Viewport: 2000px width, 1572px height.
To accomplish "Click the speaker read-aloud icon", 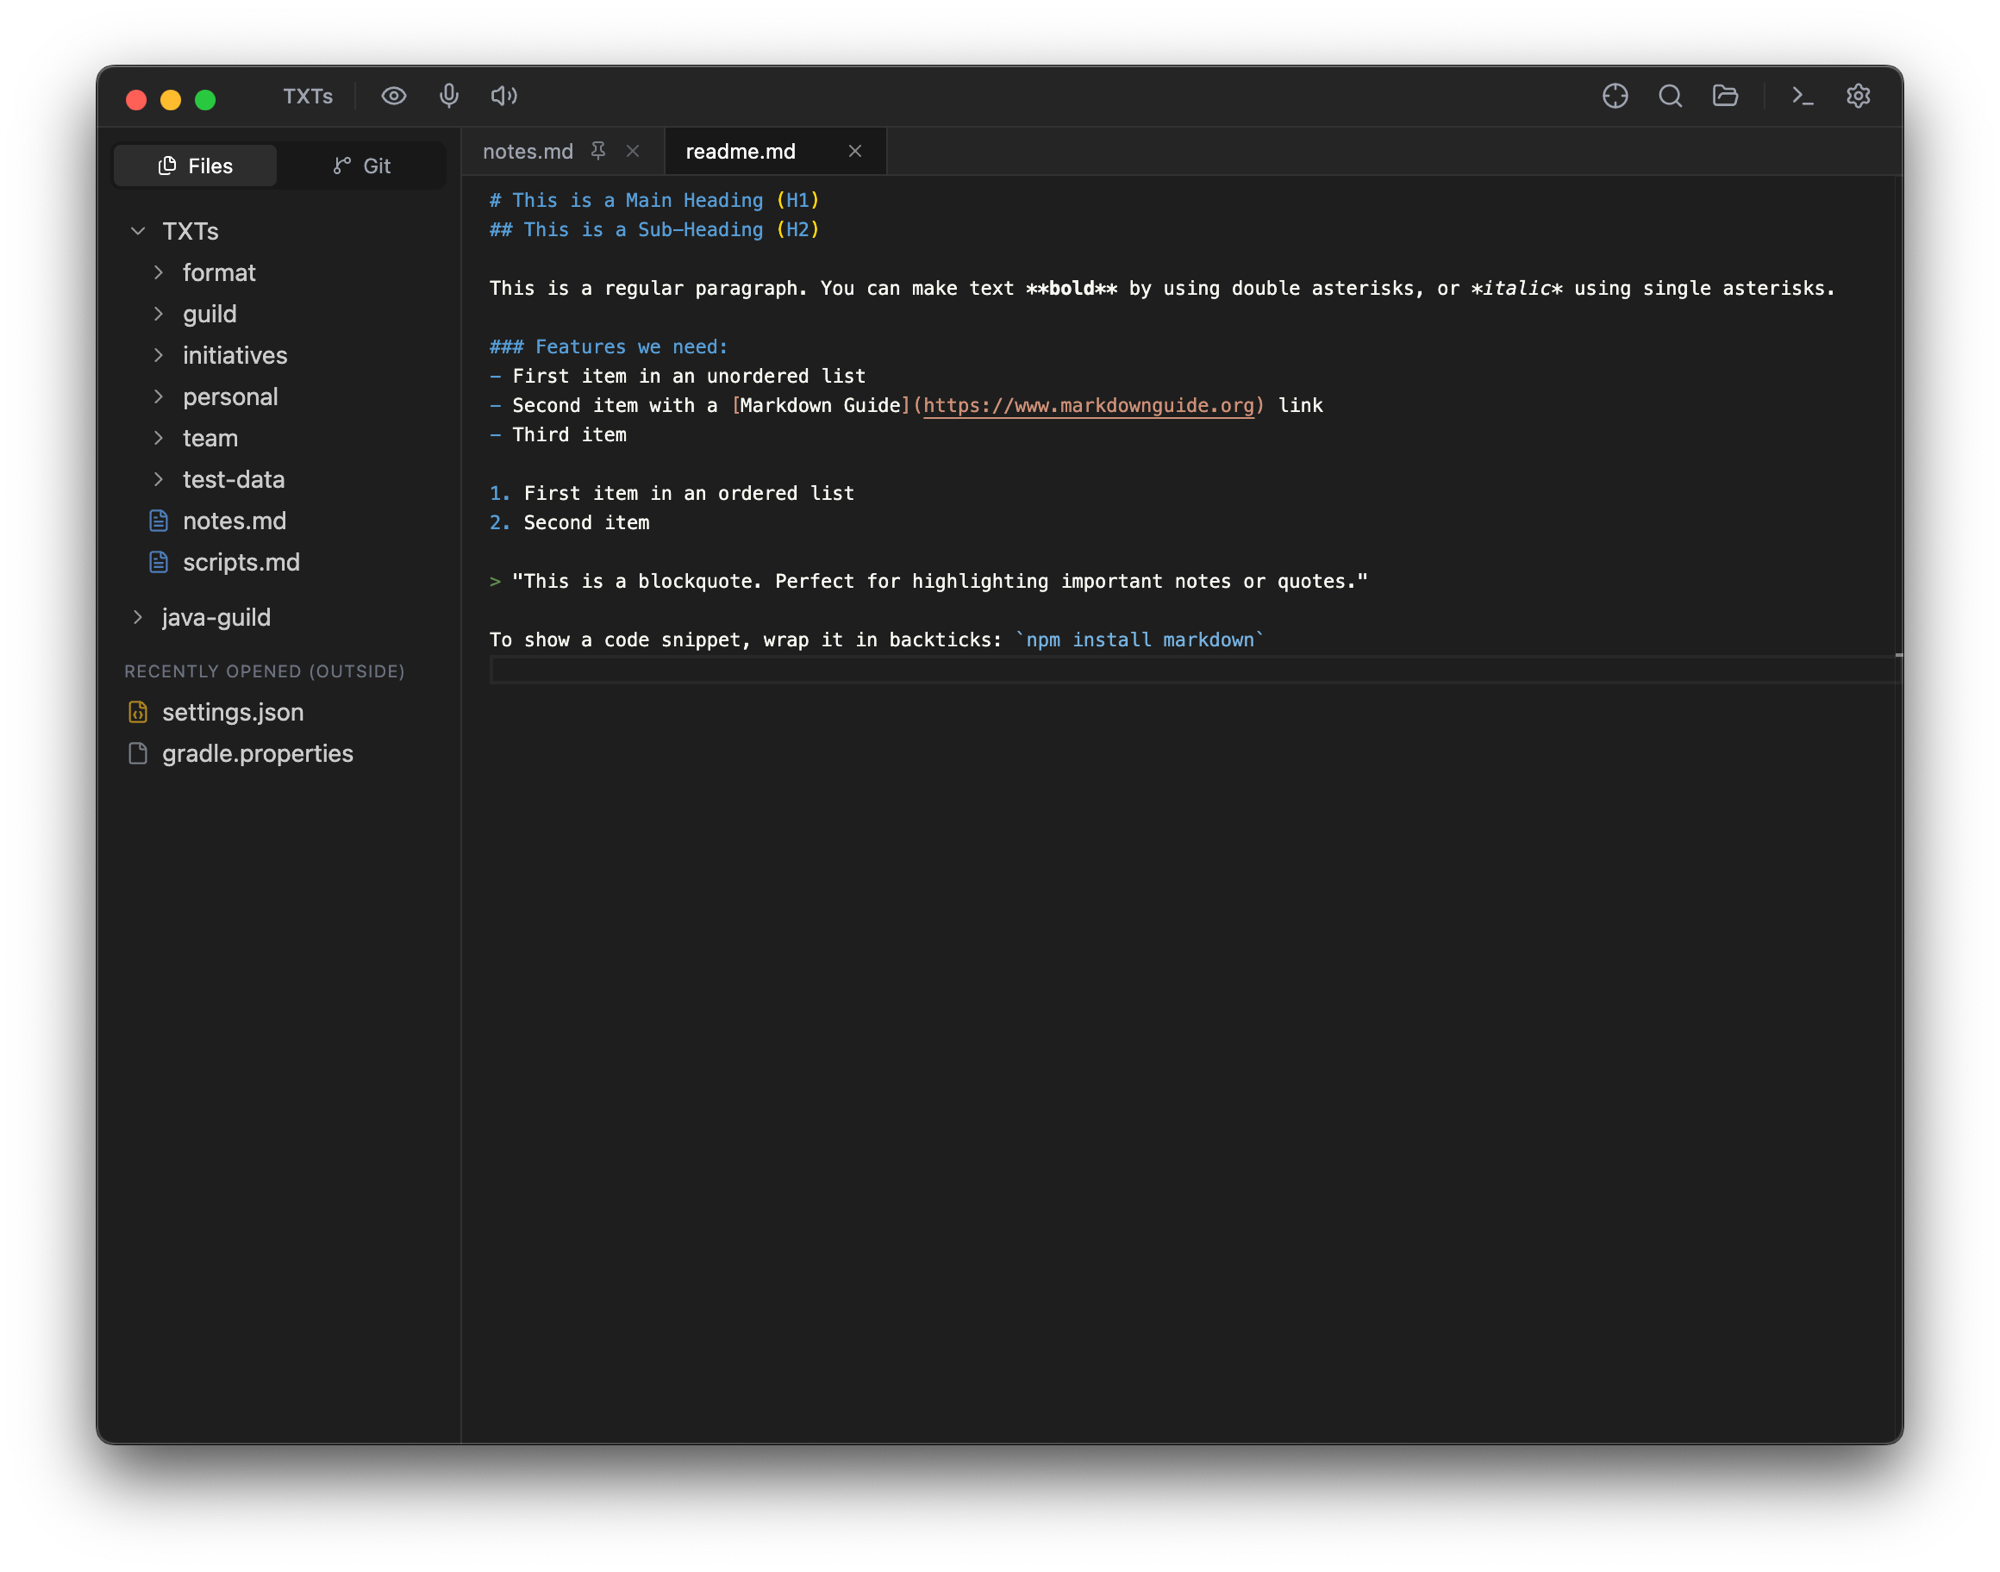I will point(504,96).
